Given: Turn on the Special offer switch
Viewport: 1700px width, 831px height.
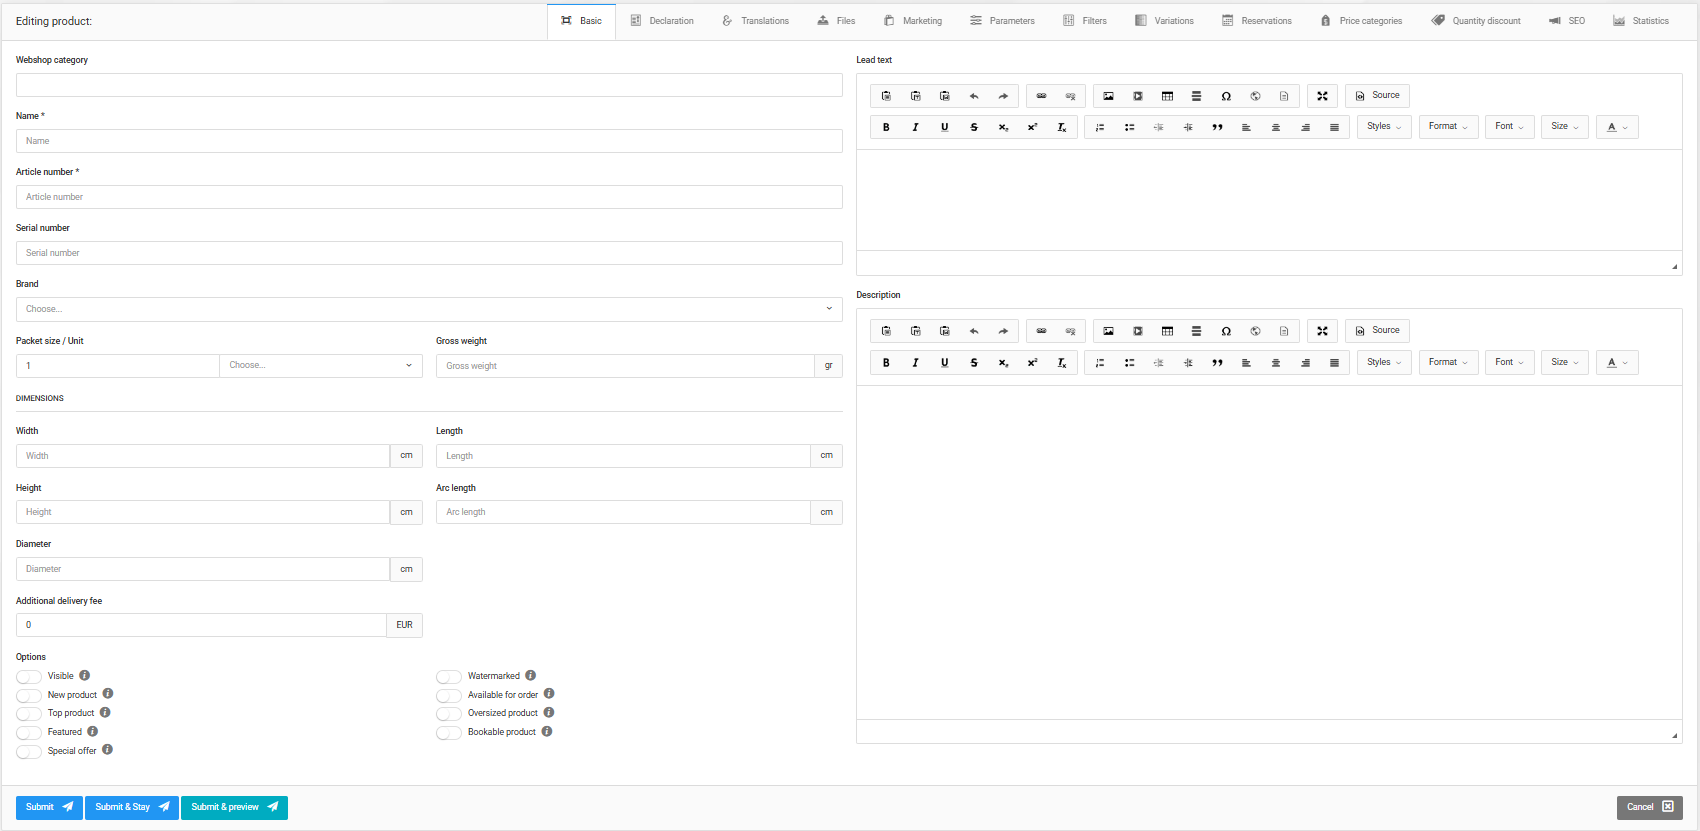Looking at the screenshot, I should click(29, 752).
